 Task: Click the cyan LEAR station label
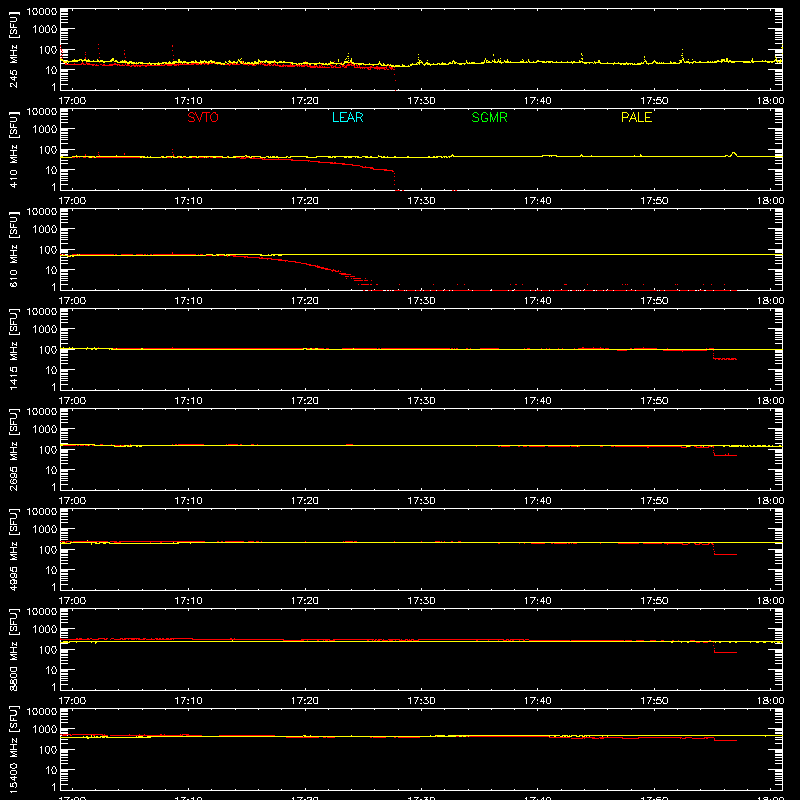click(347, 117)
